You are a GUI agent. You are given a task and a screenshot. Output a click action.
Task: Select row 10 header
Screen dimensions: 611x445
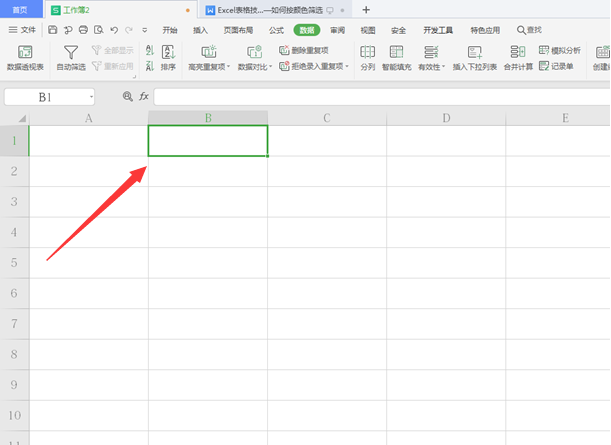[x=14, y=415]
